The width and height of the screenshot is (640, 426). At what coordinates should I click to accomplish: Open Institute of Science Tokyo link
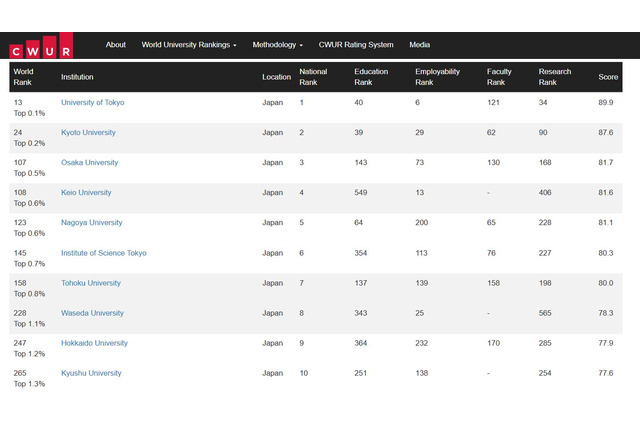104,253
